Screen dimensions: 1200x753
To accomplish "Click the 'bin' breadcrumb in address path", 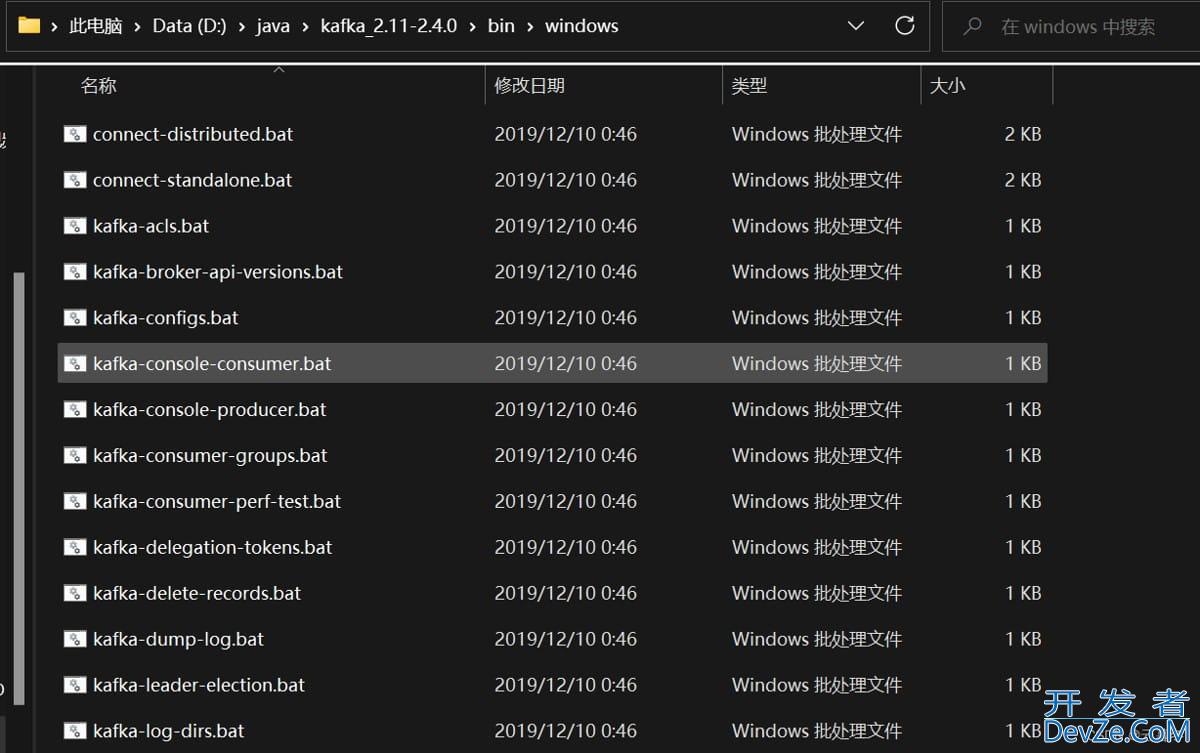I will 501,26.
